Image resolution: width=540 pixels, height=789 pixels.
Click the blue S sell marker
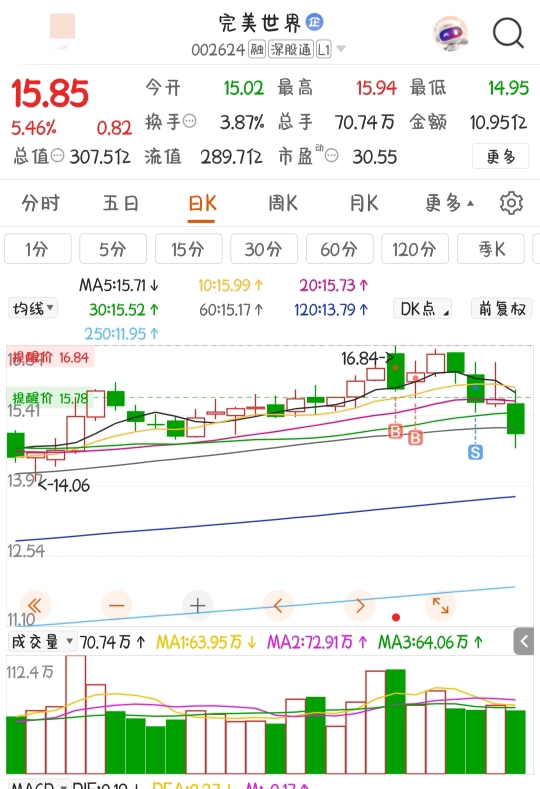(x=475, y=452)
